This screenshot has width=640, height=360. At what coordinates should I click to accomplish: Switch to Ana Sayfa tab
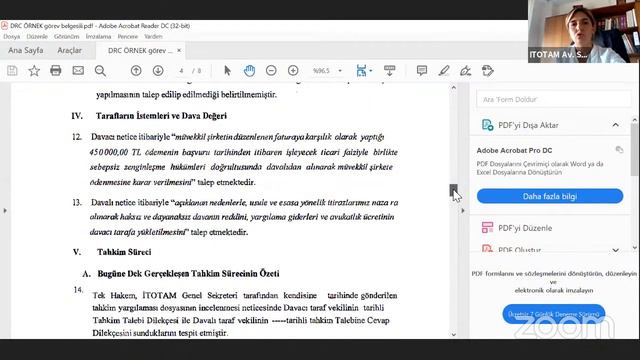click(x=25, y=50)
